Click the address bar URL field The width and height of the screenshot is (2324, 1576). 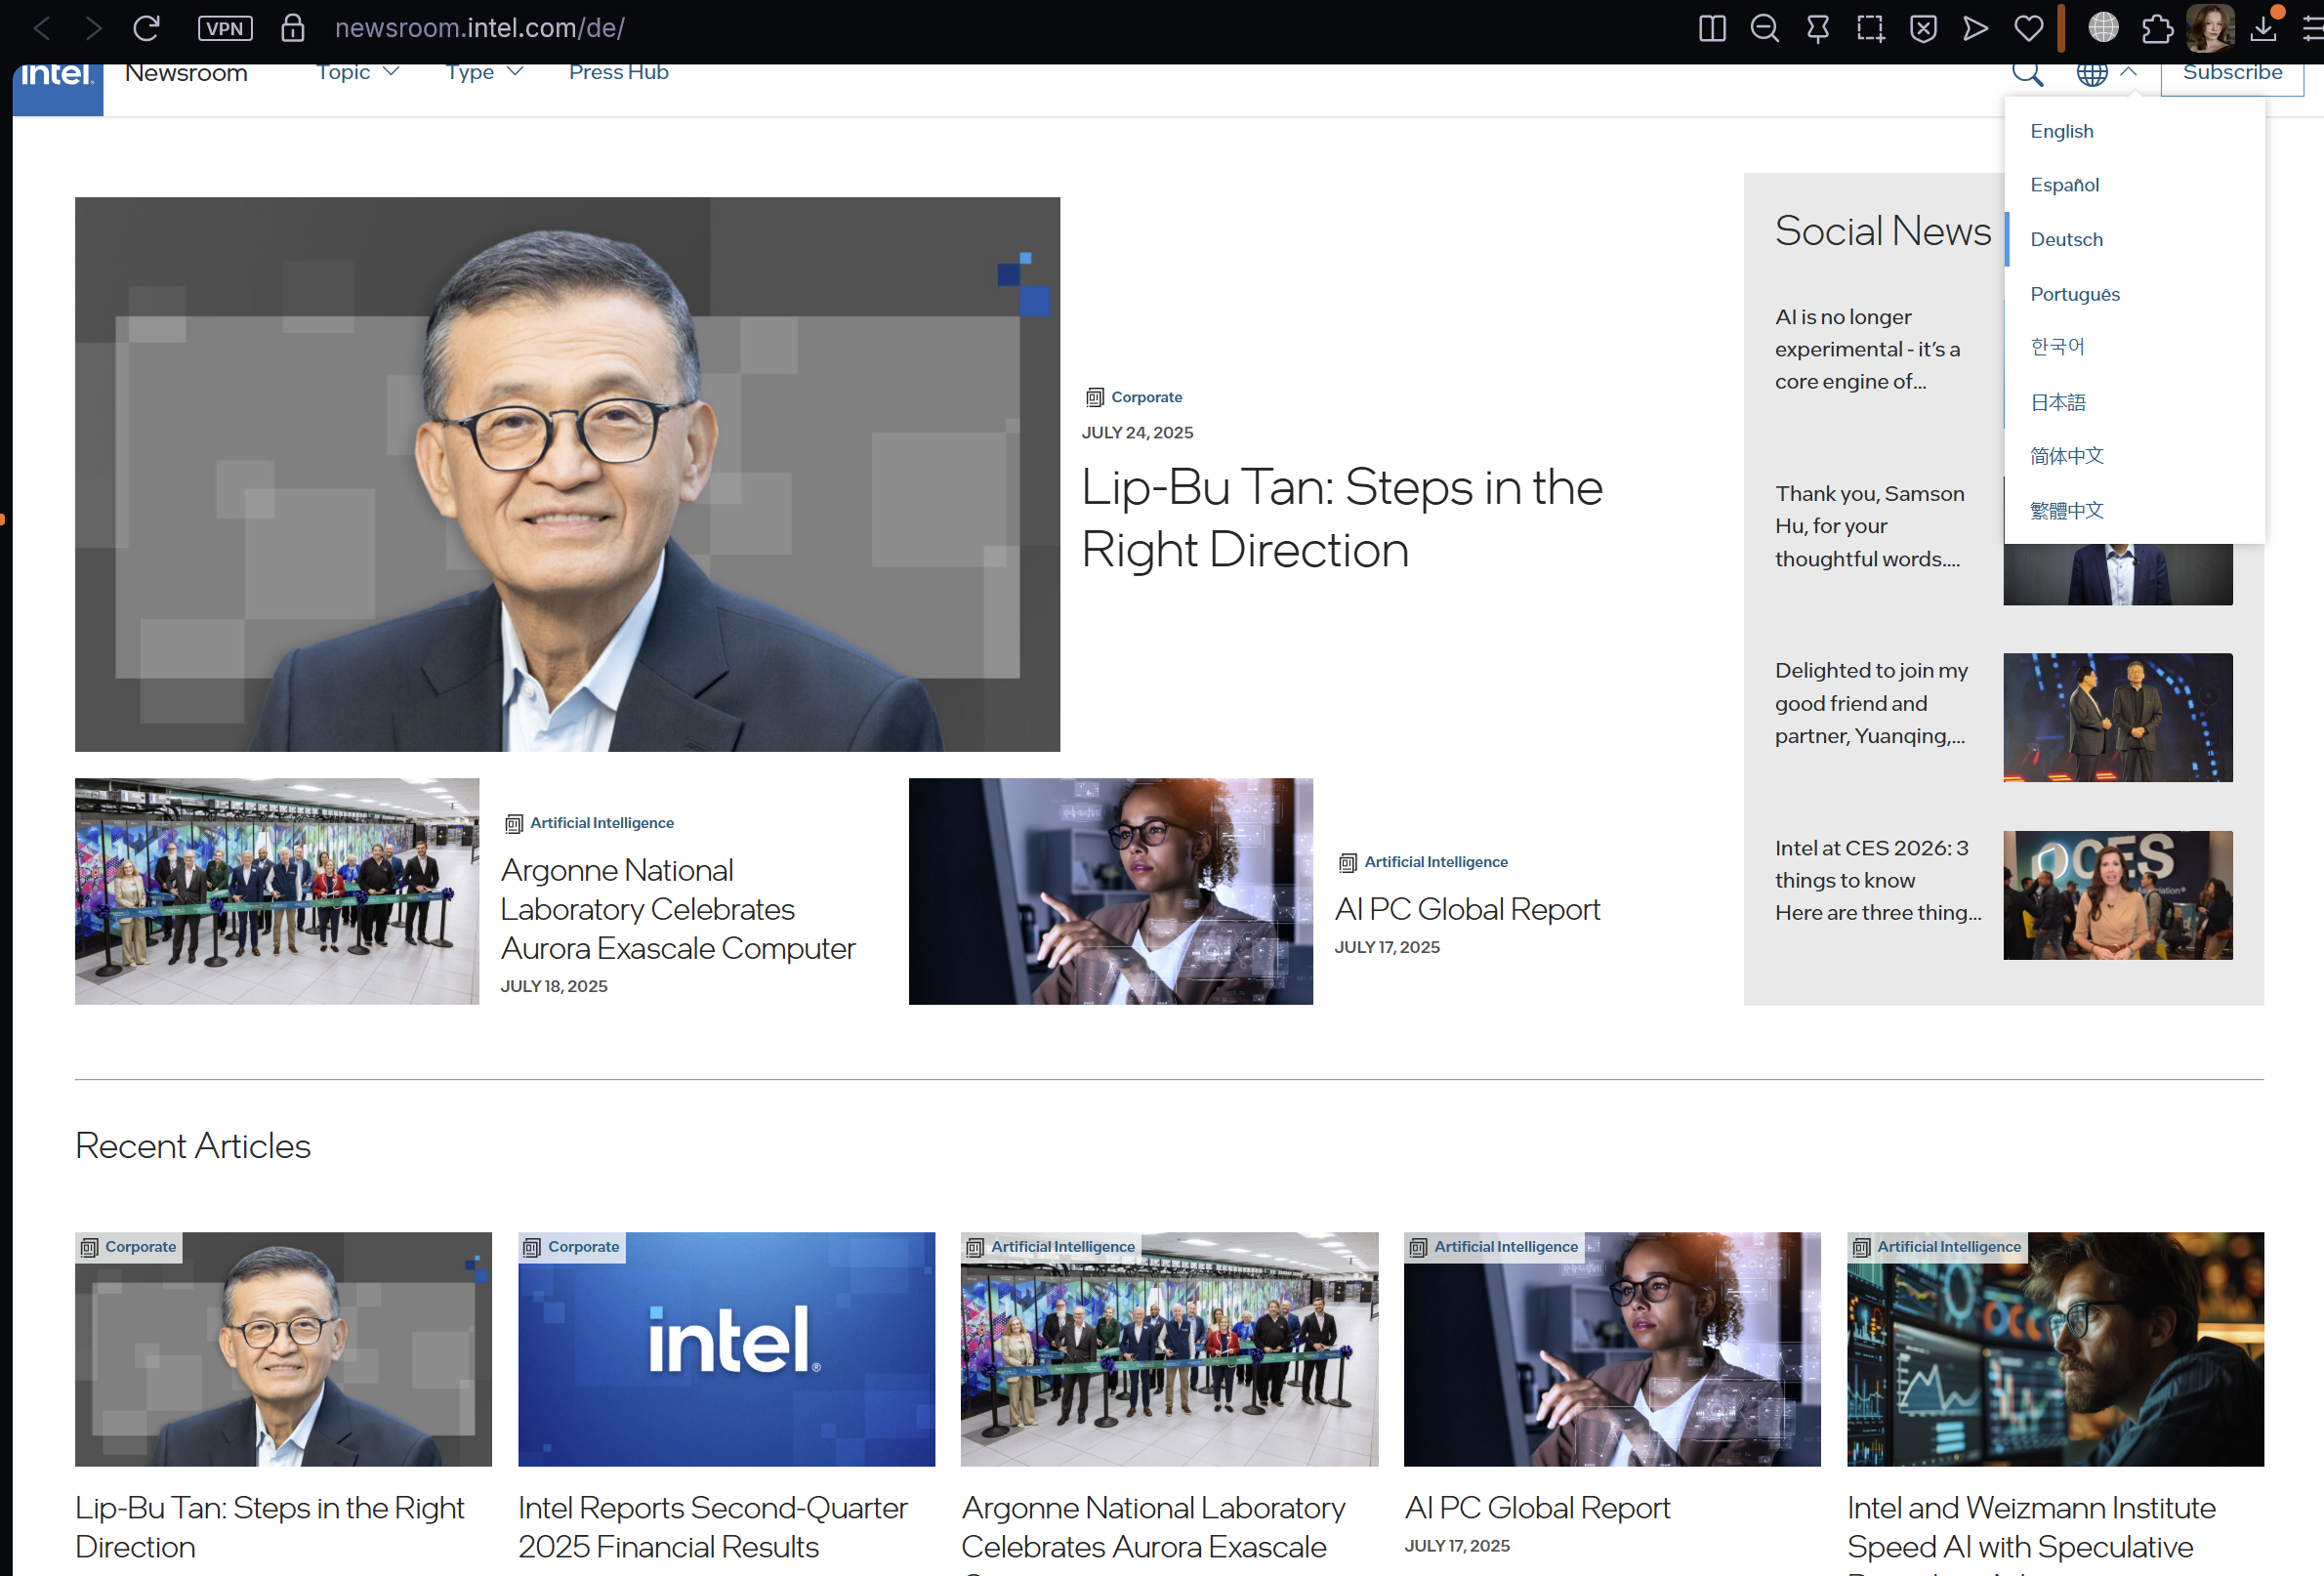tap(480, 28)
